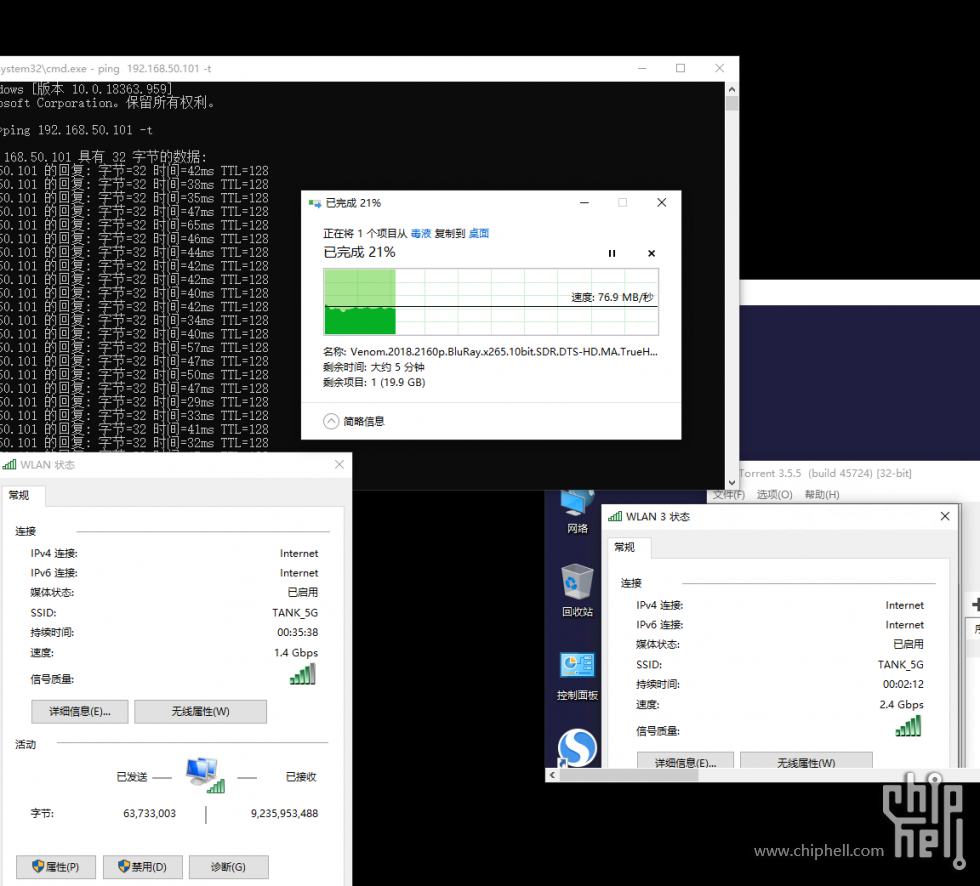
Task: Click the WLAN 3 状态 title bar signal icon
Action: tap(615, 516)
